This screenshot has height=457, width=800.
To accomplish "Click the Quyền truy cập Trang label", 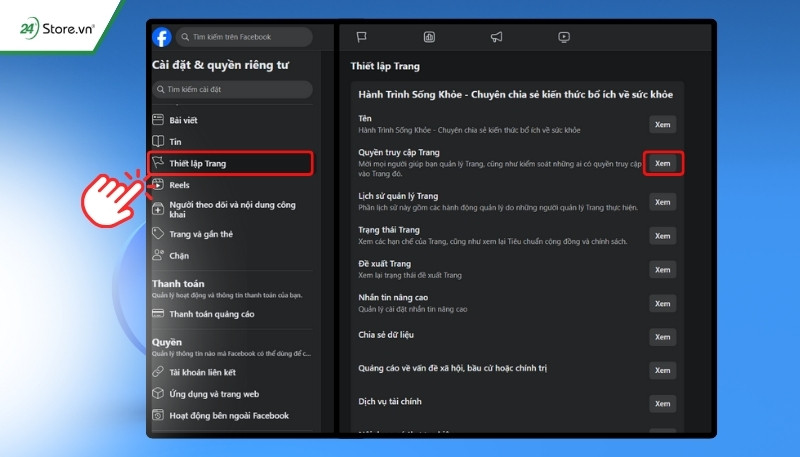I will coord(399,152).
